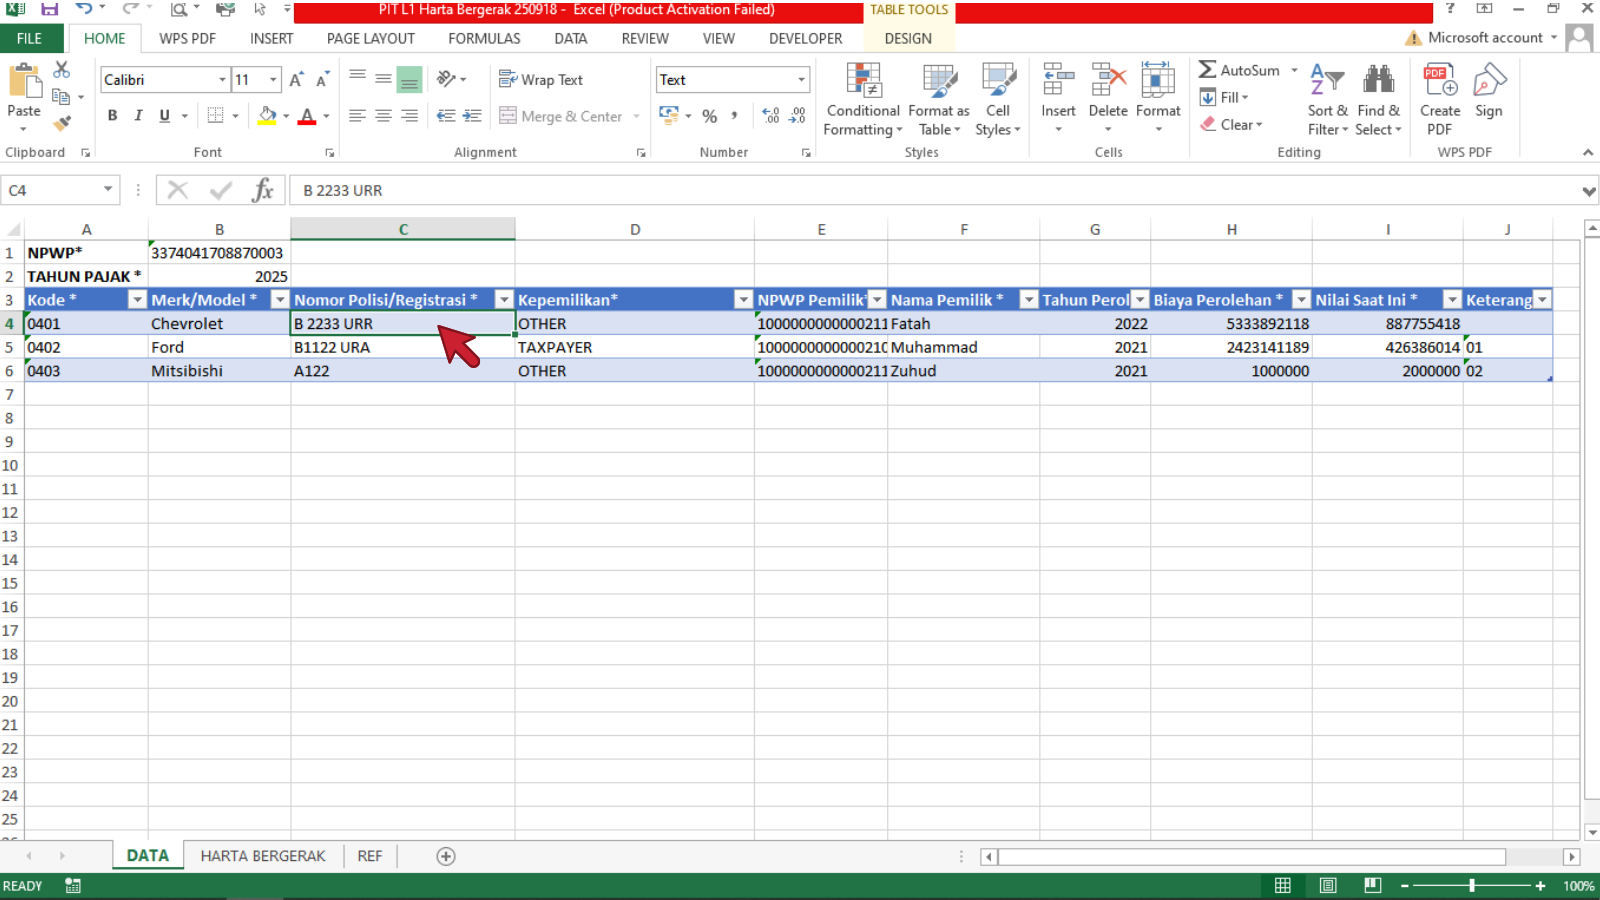Switch to the FORMULAS ribbon tab

(x=484, y=38)
